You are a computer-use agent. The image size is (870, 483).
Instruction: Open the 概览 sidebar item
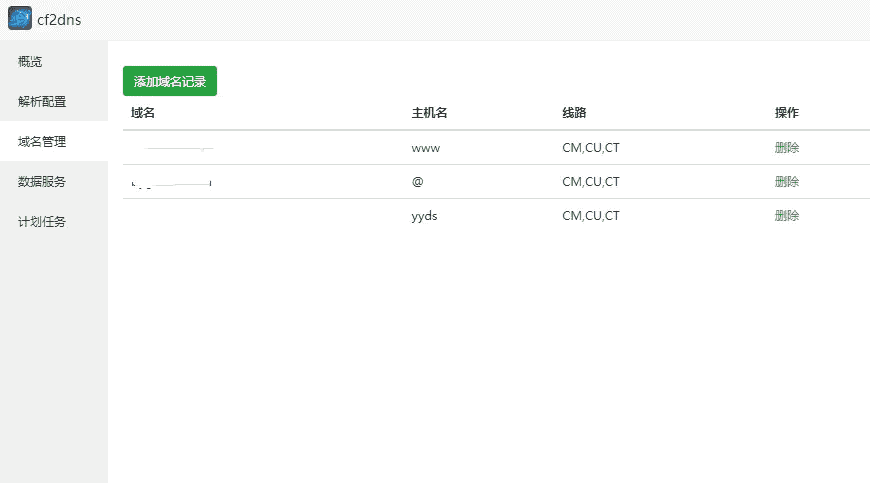[x=54, y=62]
